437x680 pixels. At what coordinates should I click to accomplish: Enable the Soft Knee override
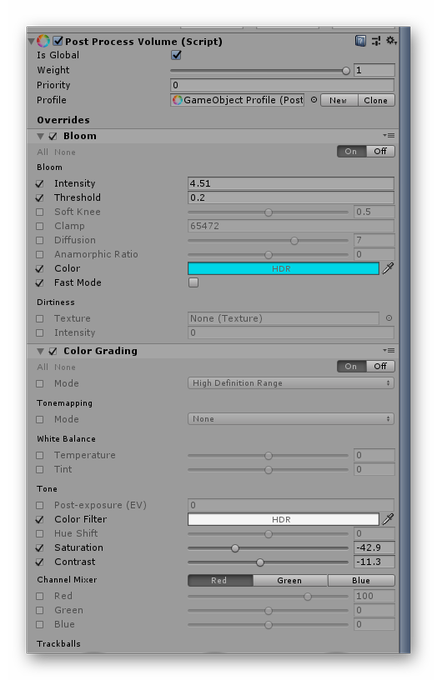pyautogui.click(x=40, y=212)
